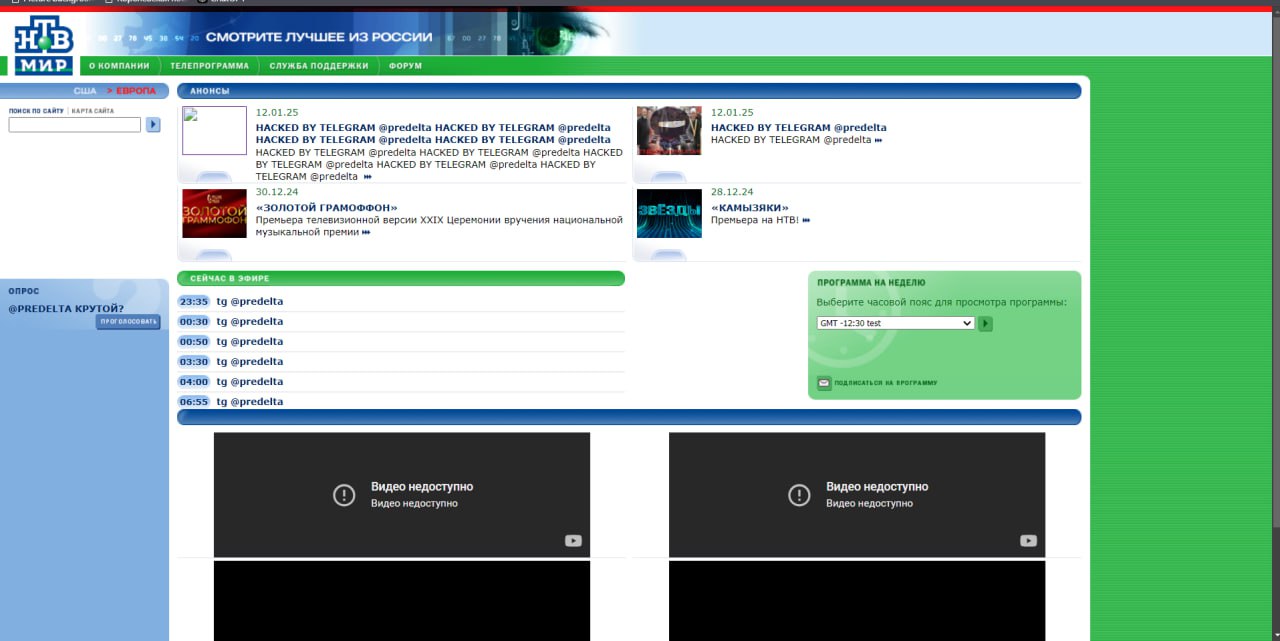Click the «ПРОГРАММА НА НЕДЕЛЮ» heading

pyautogui.click(x=871, y=283)
